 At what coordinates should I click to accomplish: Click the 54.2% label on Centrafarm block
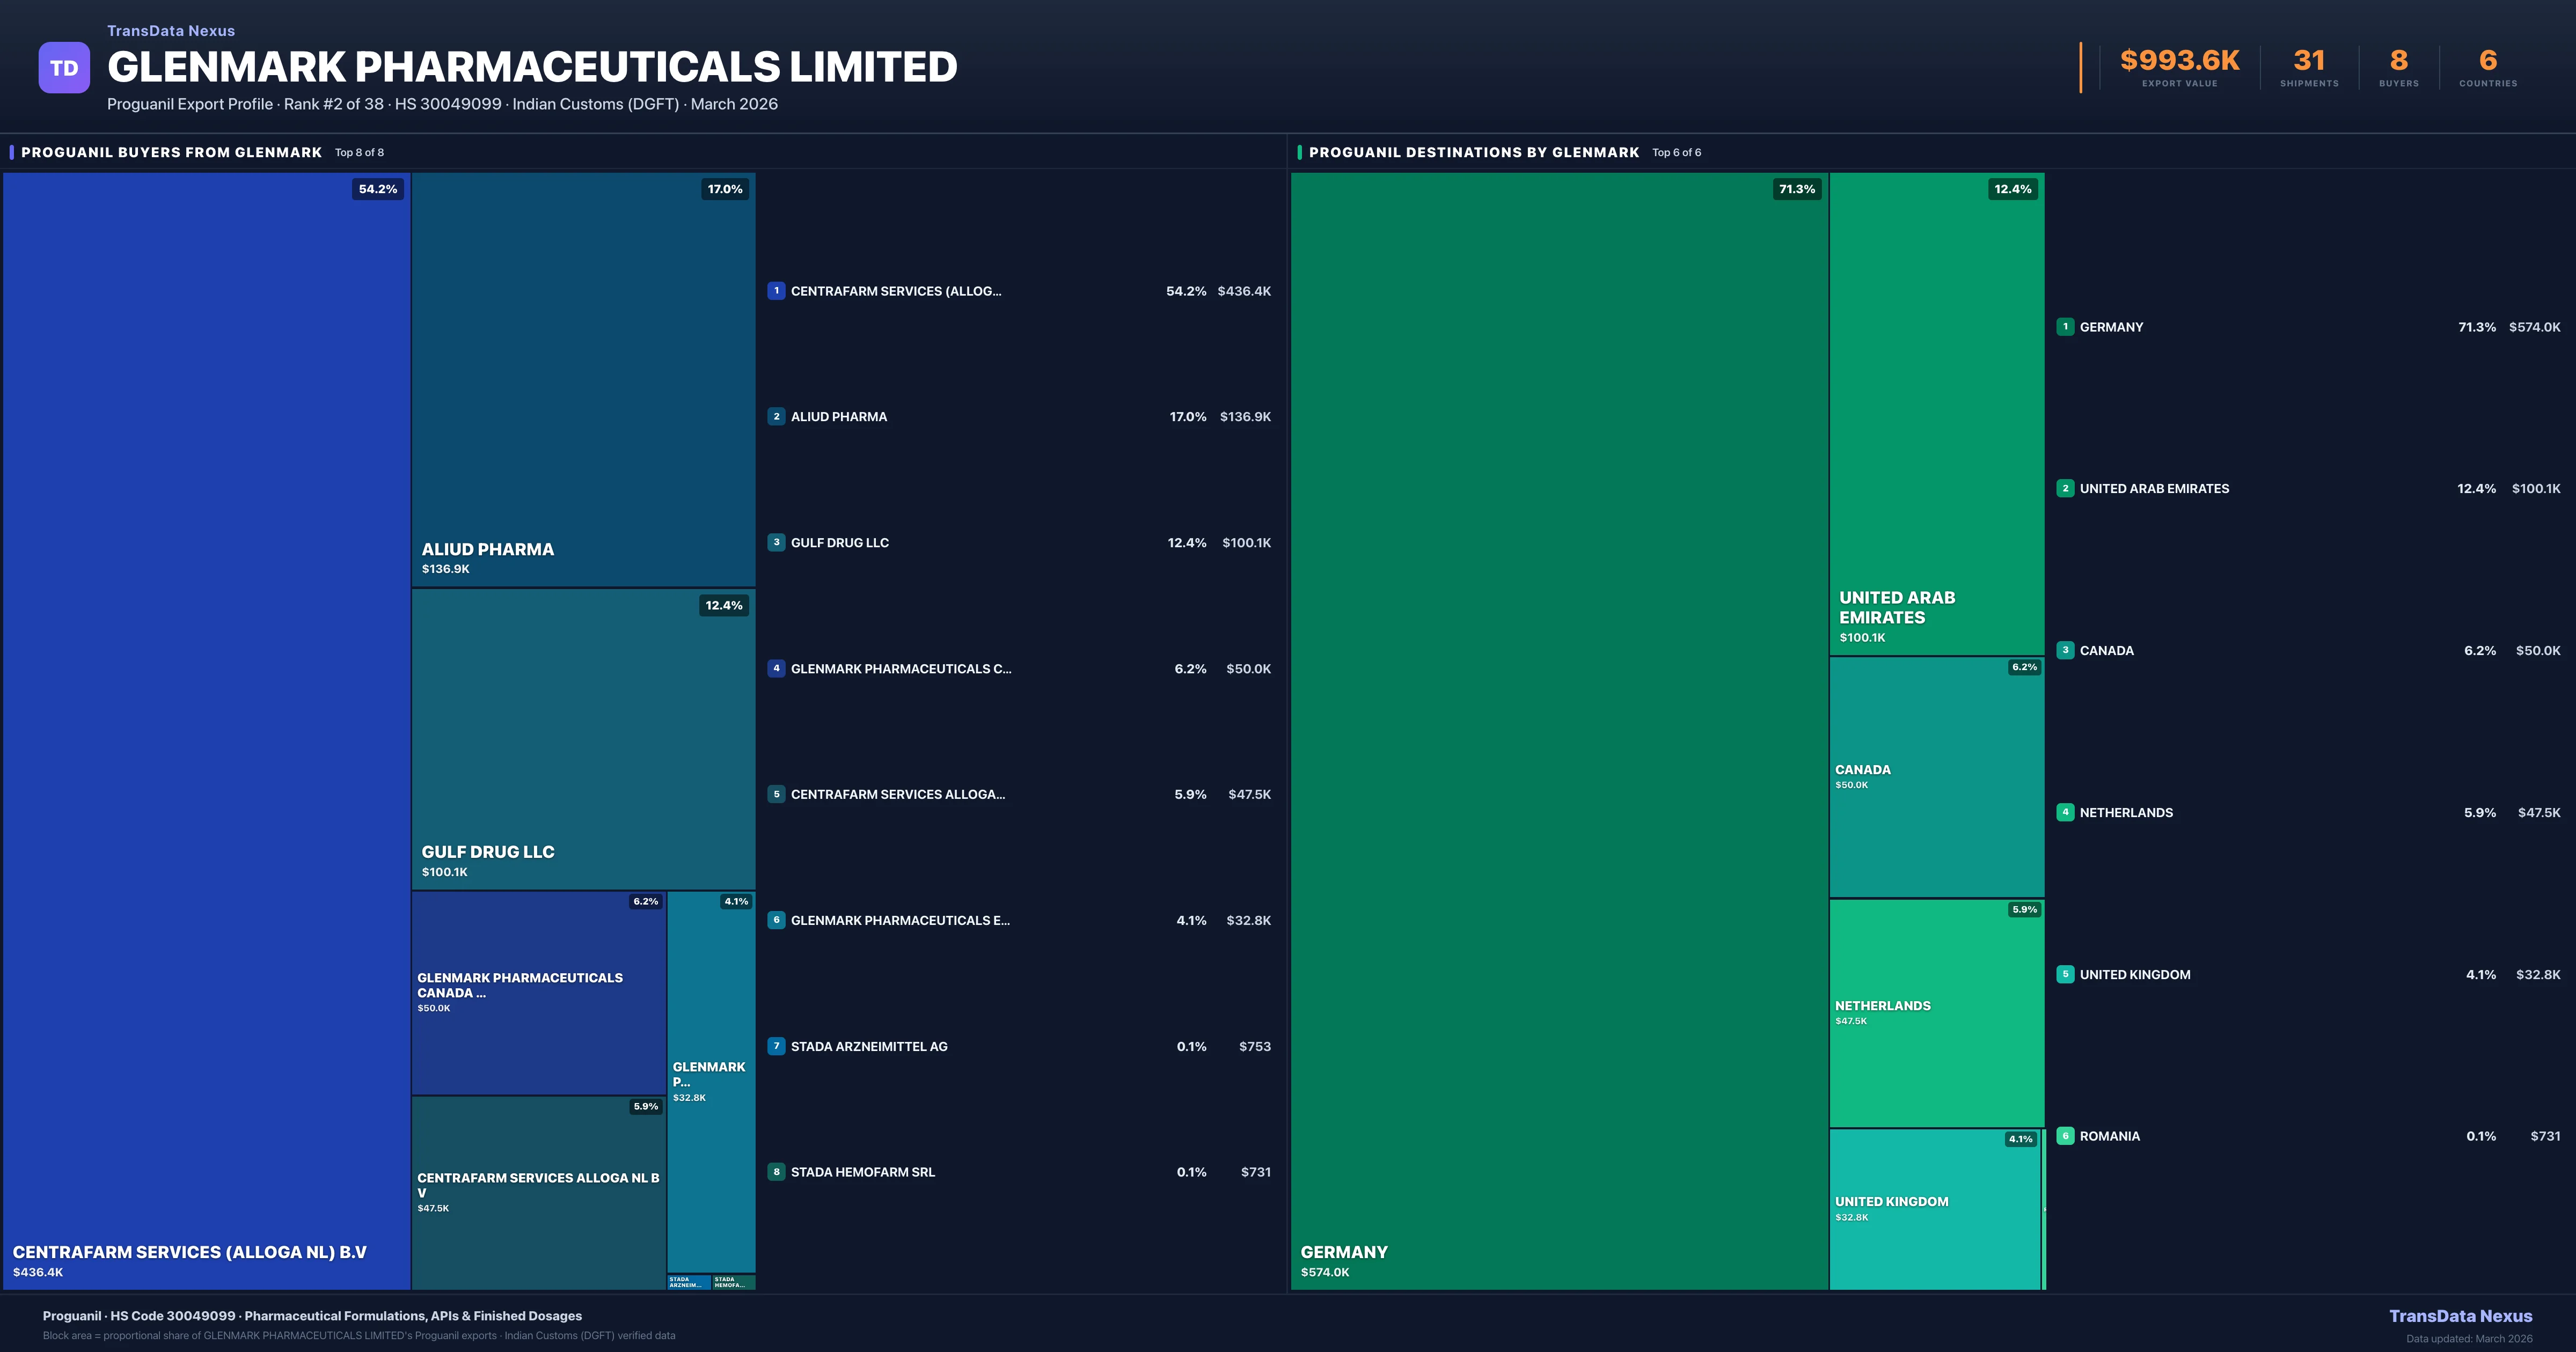(378, 189)
